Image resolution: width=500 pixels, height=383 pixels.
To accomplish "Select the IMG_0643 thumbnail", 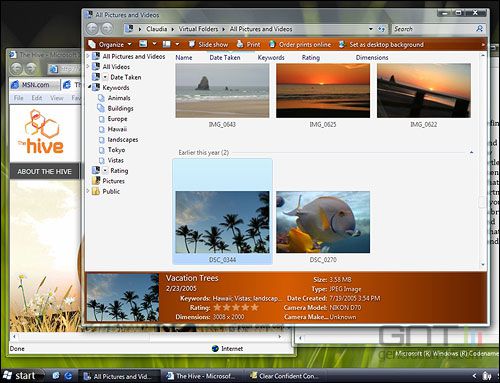I will [x=222, y=91].
